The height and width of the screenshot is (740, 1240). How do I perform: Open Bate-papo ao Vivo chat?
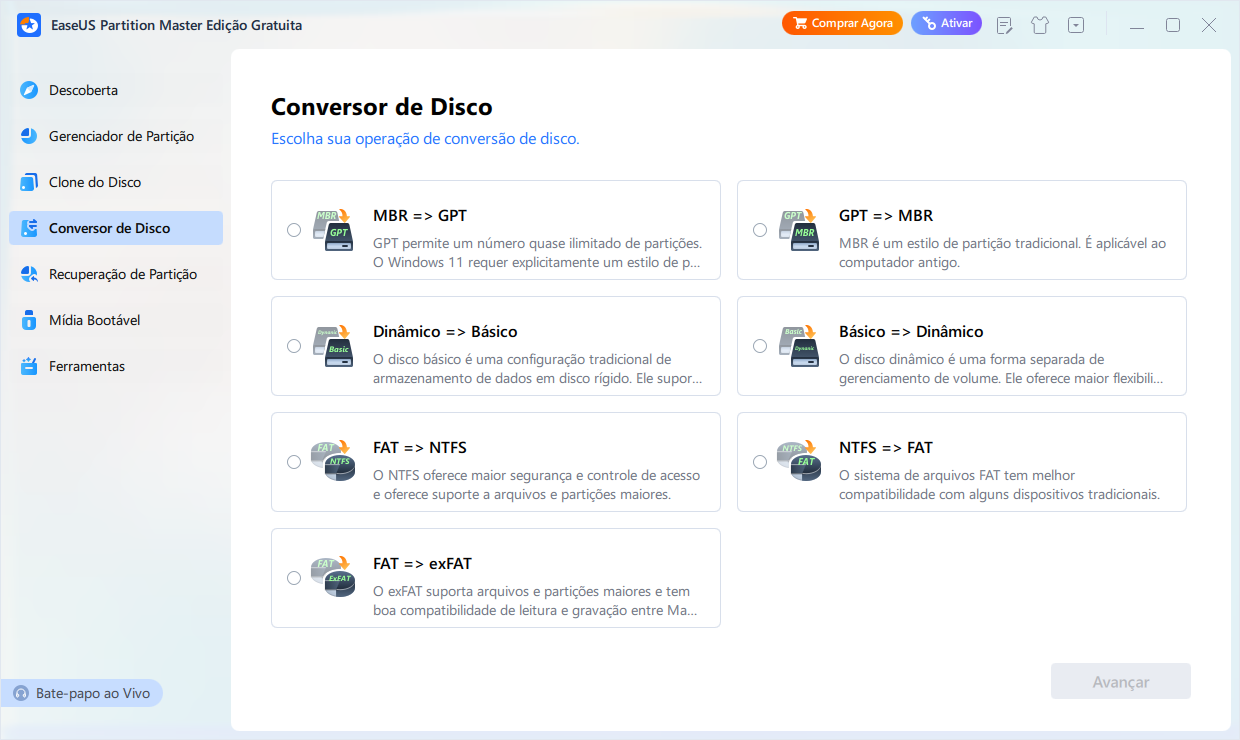point(82,693)
